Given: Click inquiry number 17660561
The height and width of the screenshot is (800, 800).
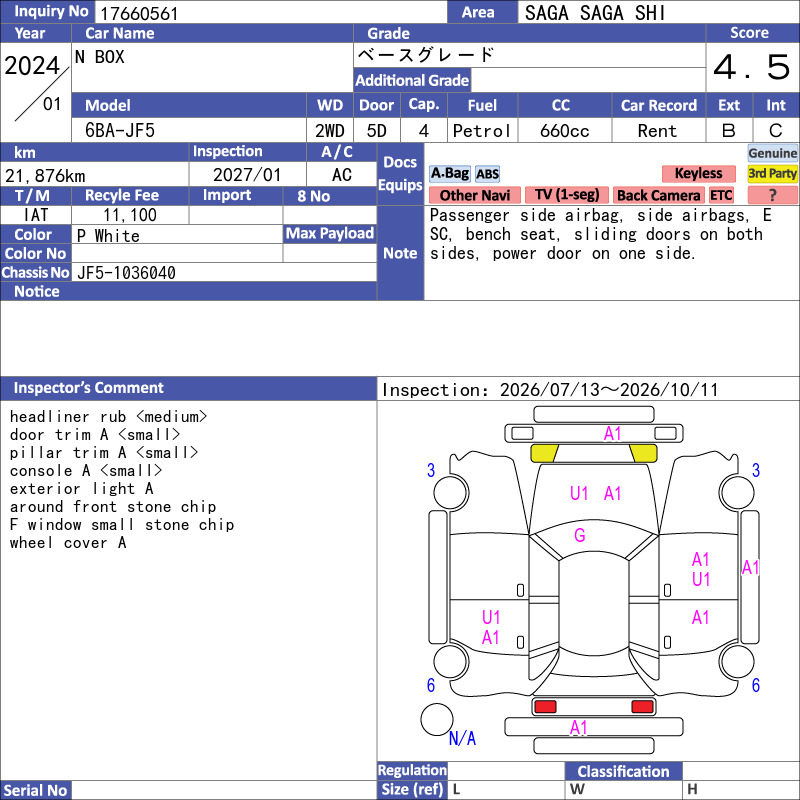Looking at the screenshot, I should tap(139, 13).
